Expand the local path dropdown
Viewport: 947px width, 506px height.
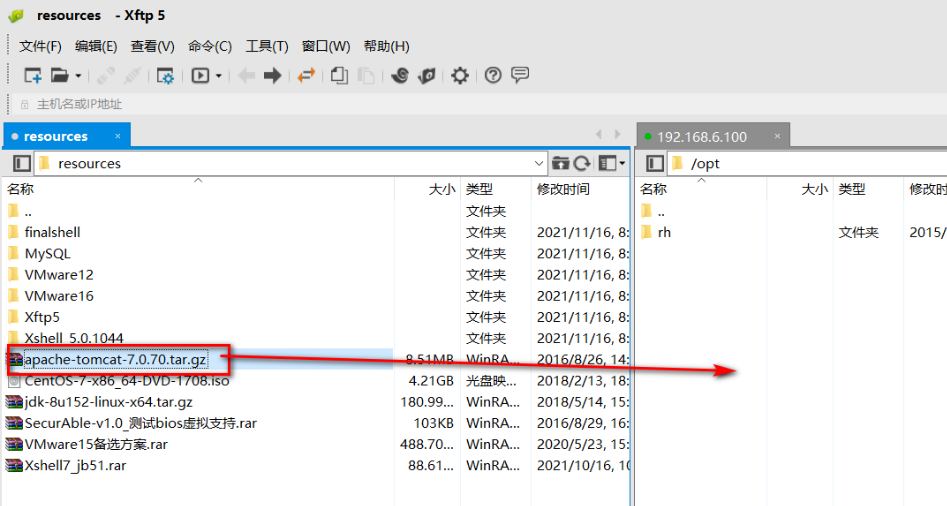pyautogui.click(x=540, y=163)
